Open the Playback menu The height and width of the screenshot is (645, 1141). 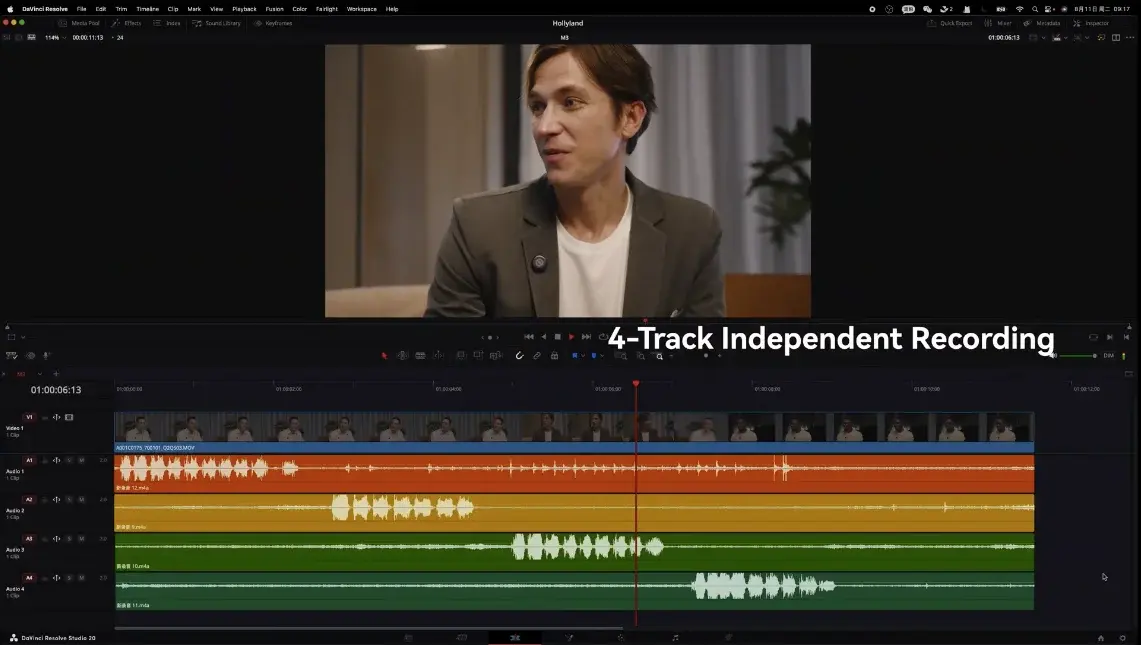244,9
